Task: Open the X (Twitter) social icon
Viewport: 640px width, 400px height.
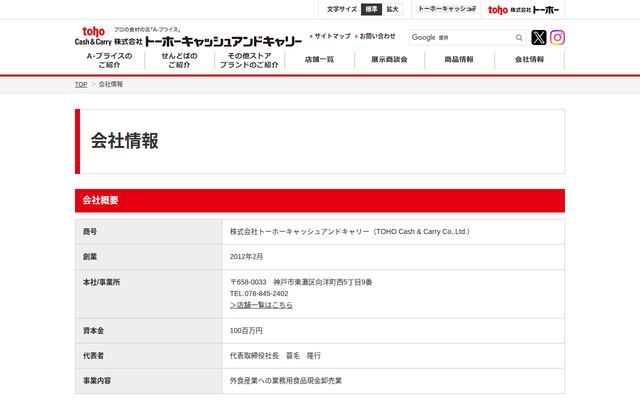Action: point(539,38)
